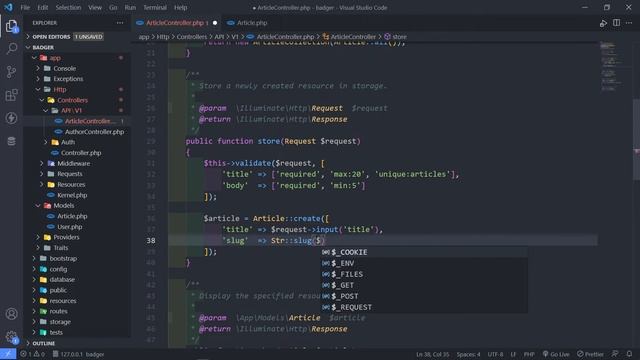
Task: Open Article.php under Models
Action: tap(77, 216)
